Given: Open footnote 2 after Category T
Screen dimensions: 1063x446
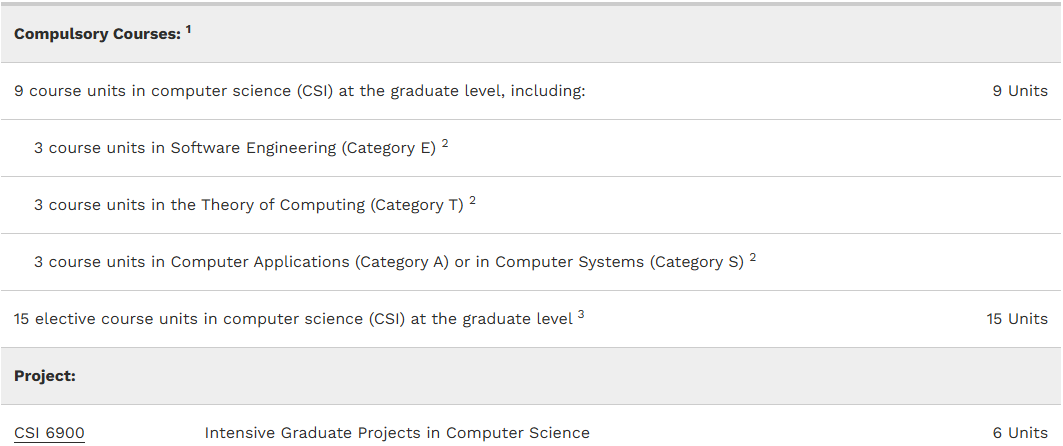Looking at the screenshot, I should pyautogui.click(x=472, y=200).
